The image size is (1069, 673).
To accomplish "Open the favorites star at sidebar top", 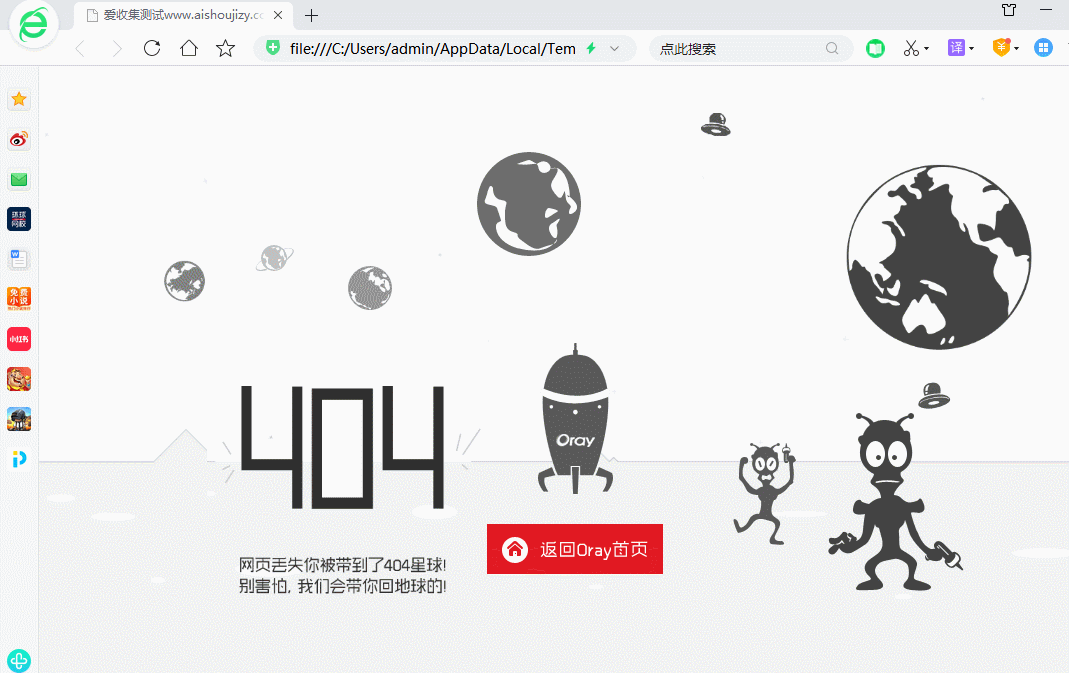I will [19, 99].
